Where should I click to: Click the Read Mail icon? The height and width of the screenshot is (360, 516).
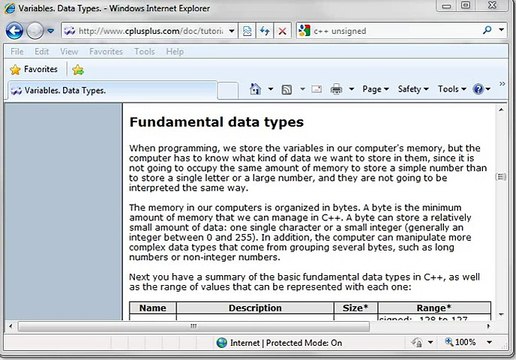click(316, 89)
